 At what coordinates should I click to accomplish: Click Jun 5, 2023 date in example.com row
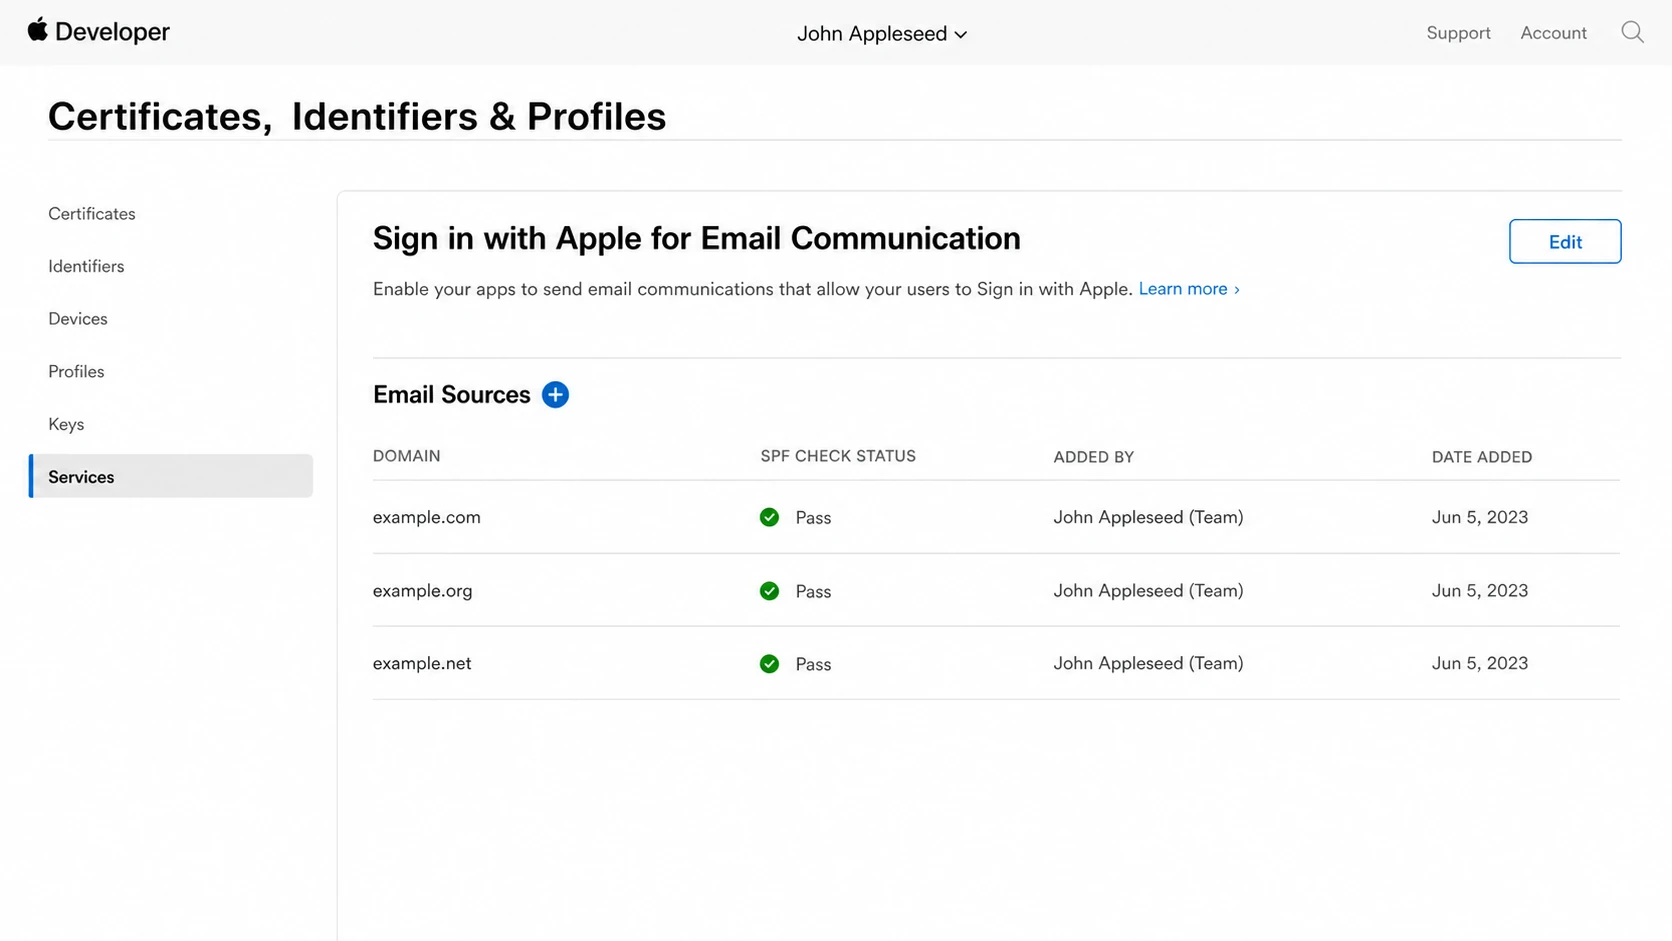(x=1480, y=517)
